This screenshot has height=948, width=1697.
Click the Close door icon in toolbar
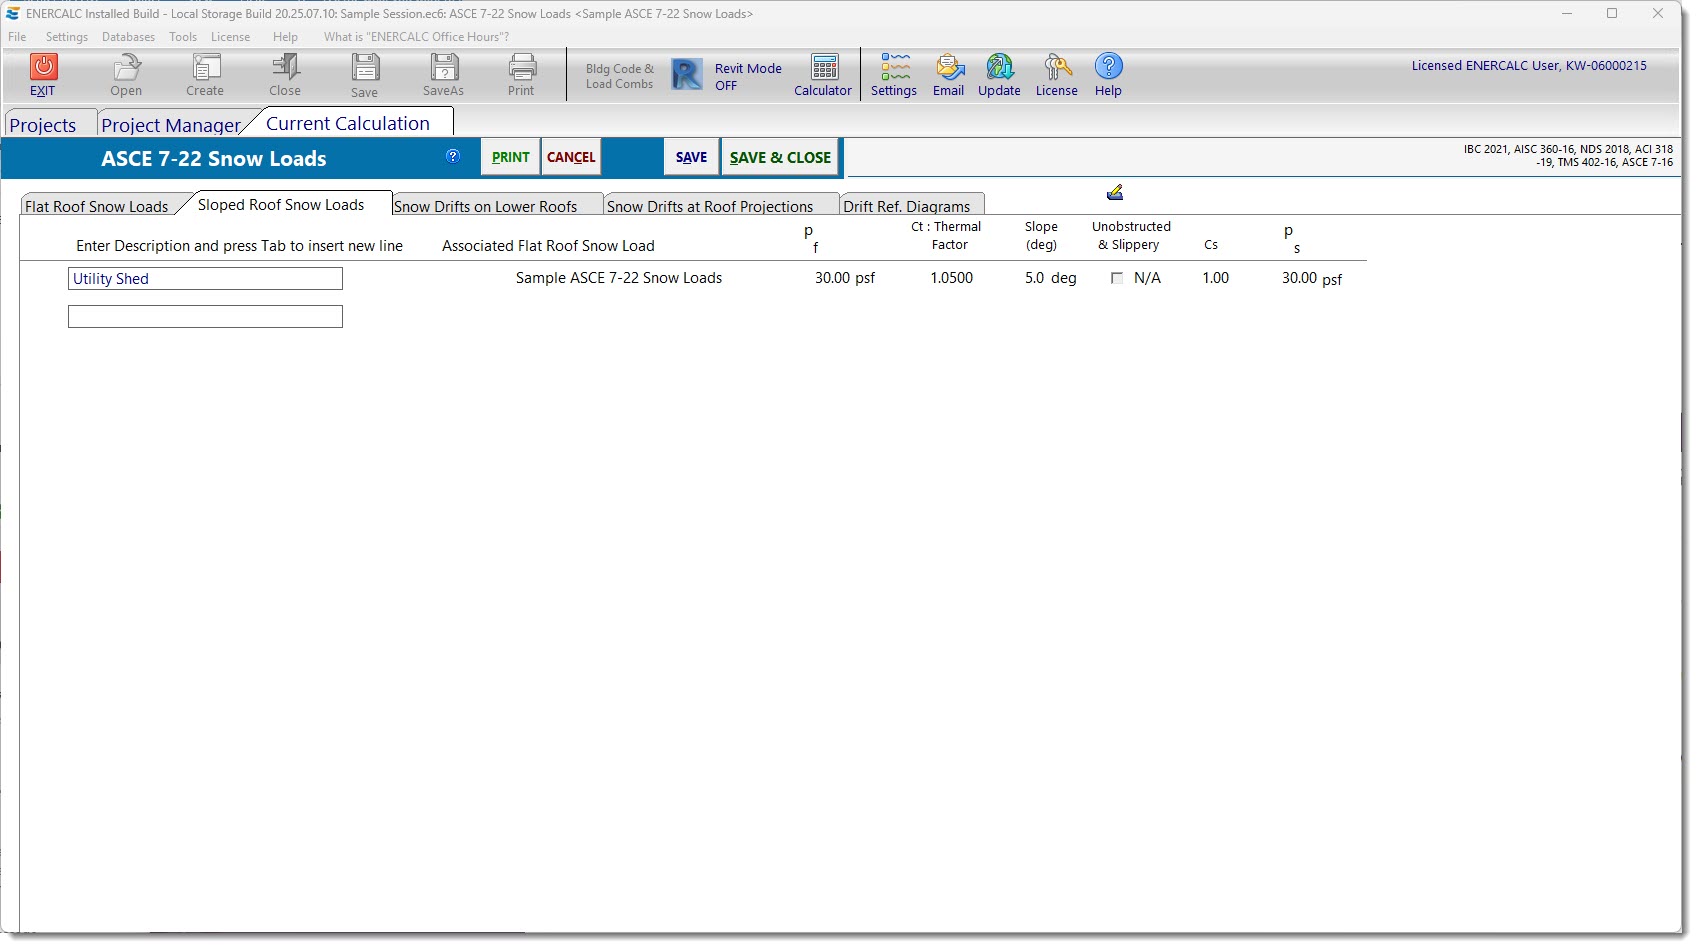point(285,67)
